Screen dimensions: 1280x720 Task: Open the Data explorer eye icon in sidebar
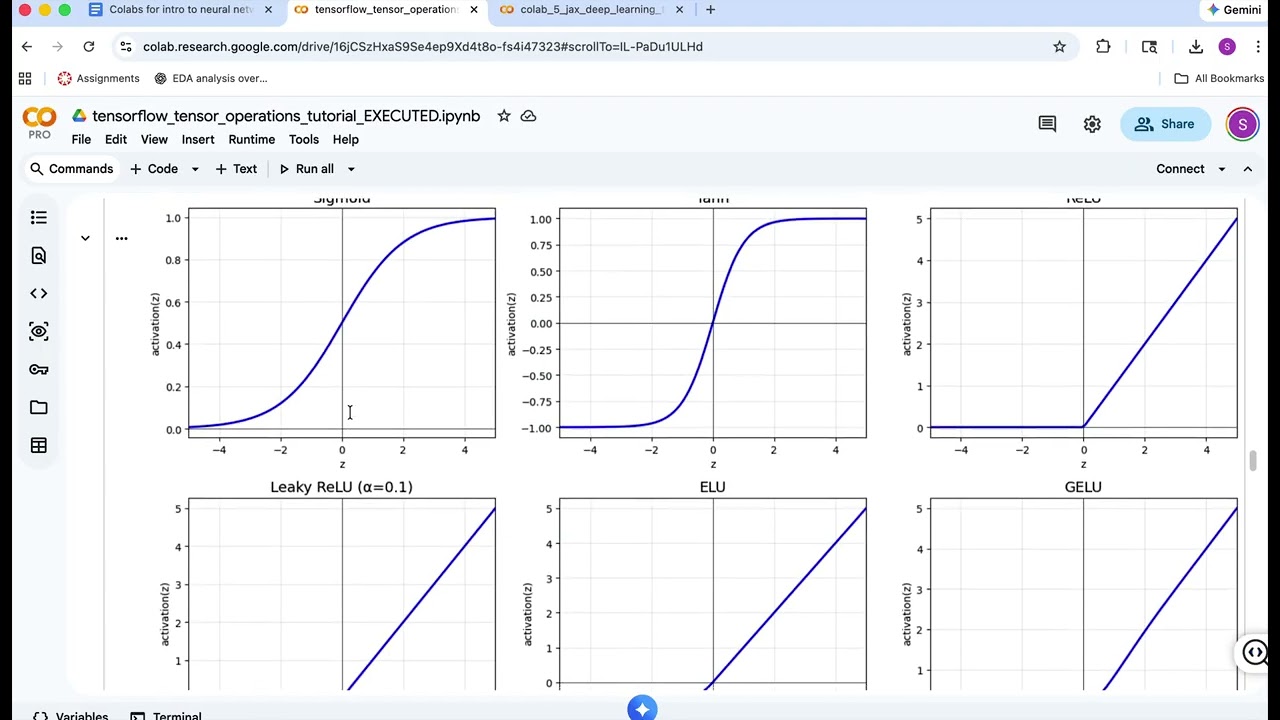point(39,331)
